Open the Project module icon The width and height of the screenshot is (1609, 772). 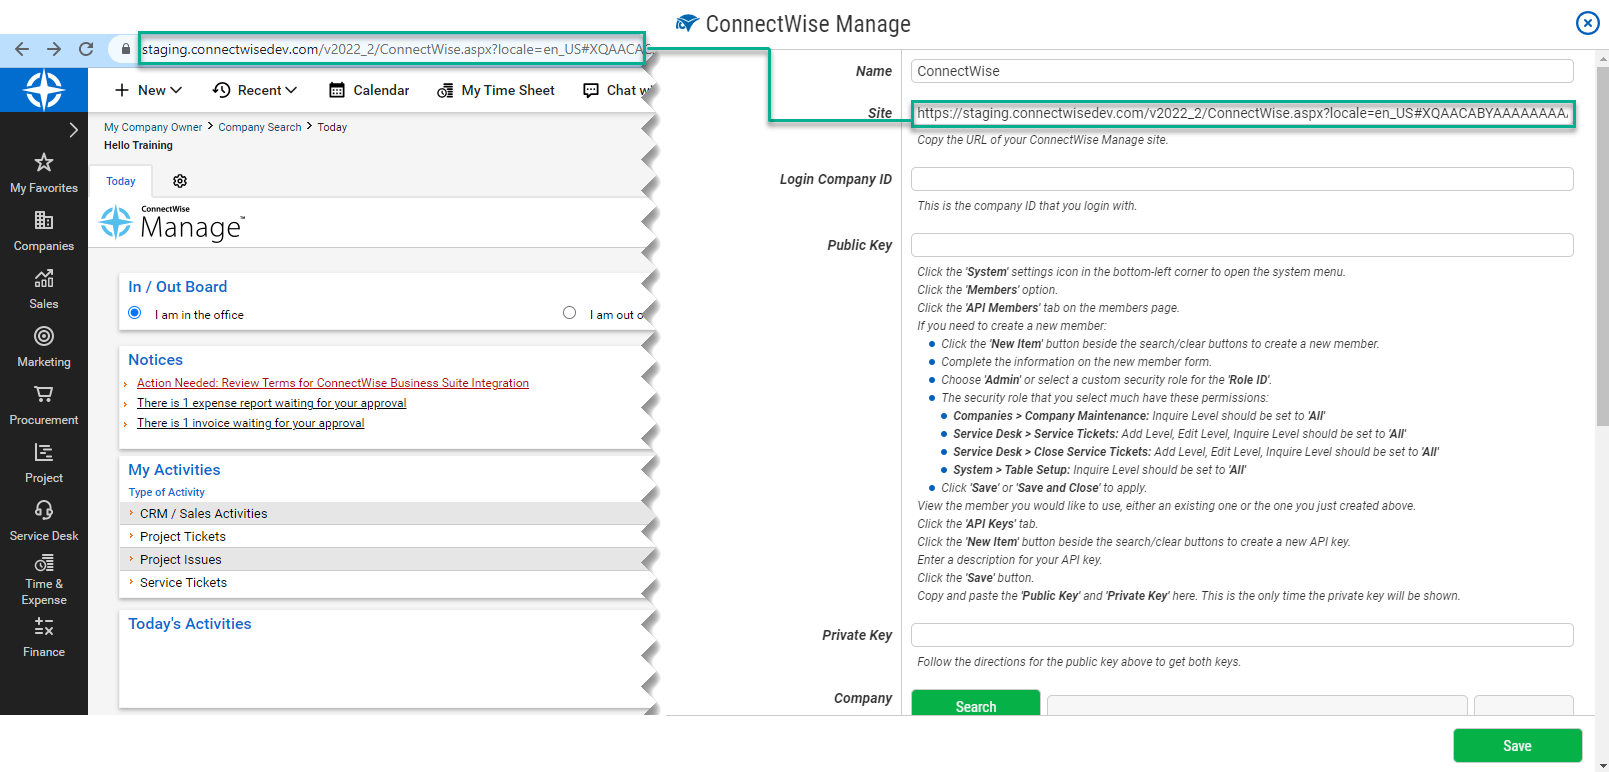pyautogui.click(x=44, y=452)
